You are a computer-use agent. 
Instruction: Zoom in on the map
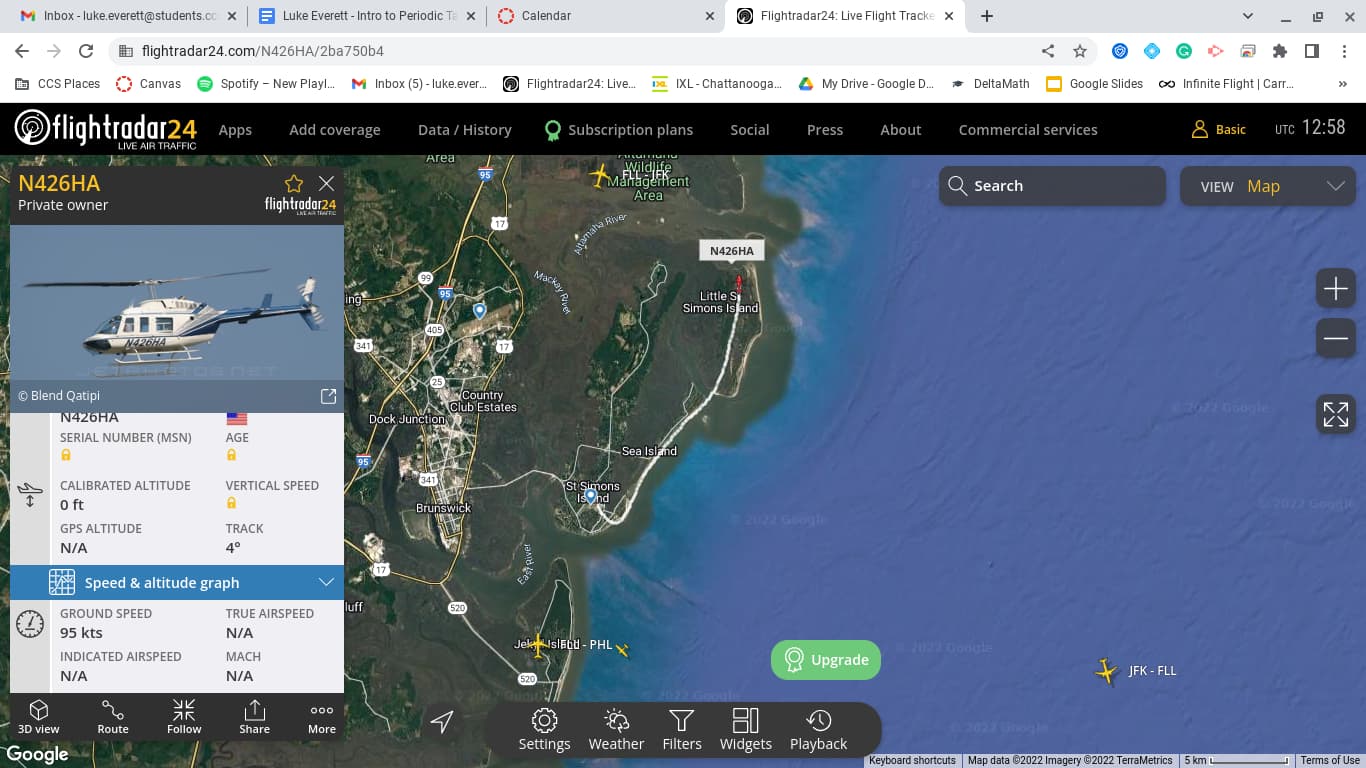[1336, 289]
